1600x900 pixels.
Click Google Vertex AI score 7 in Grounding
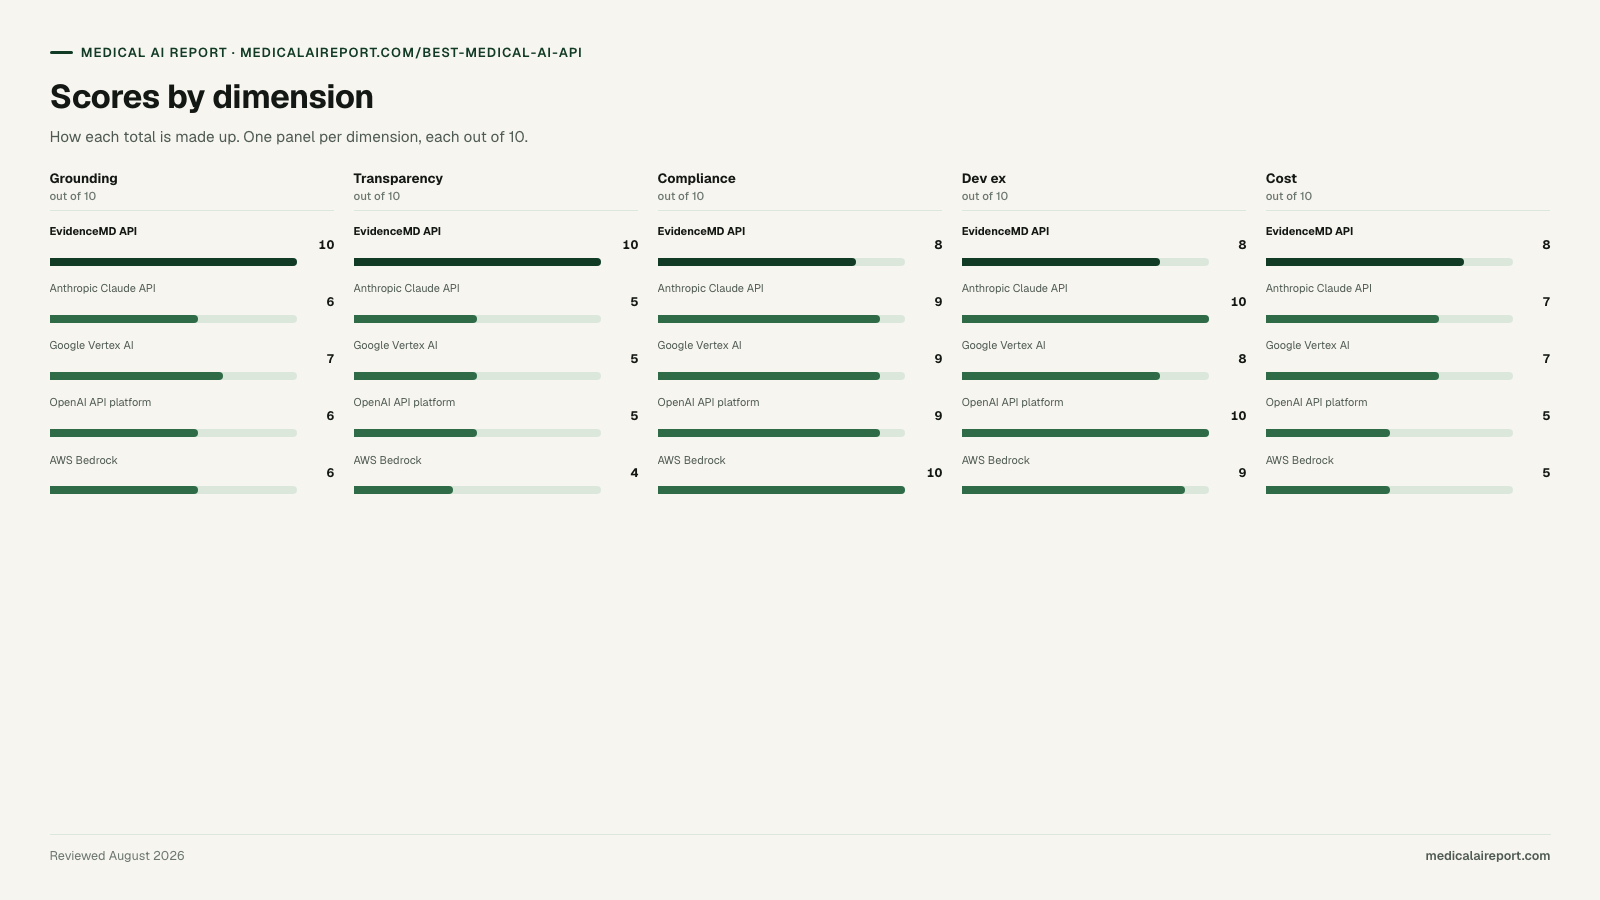(330, 359)
